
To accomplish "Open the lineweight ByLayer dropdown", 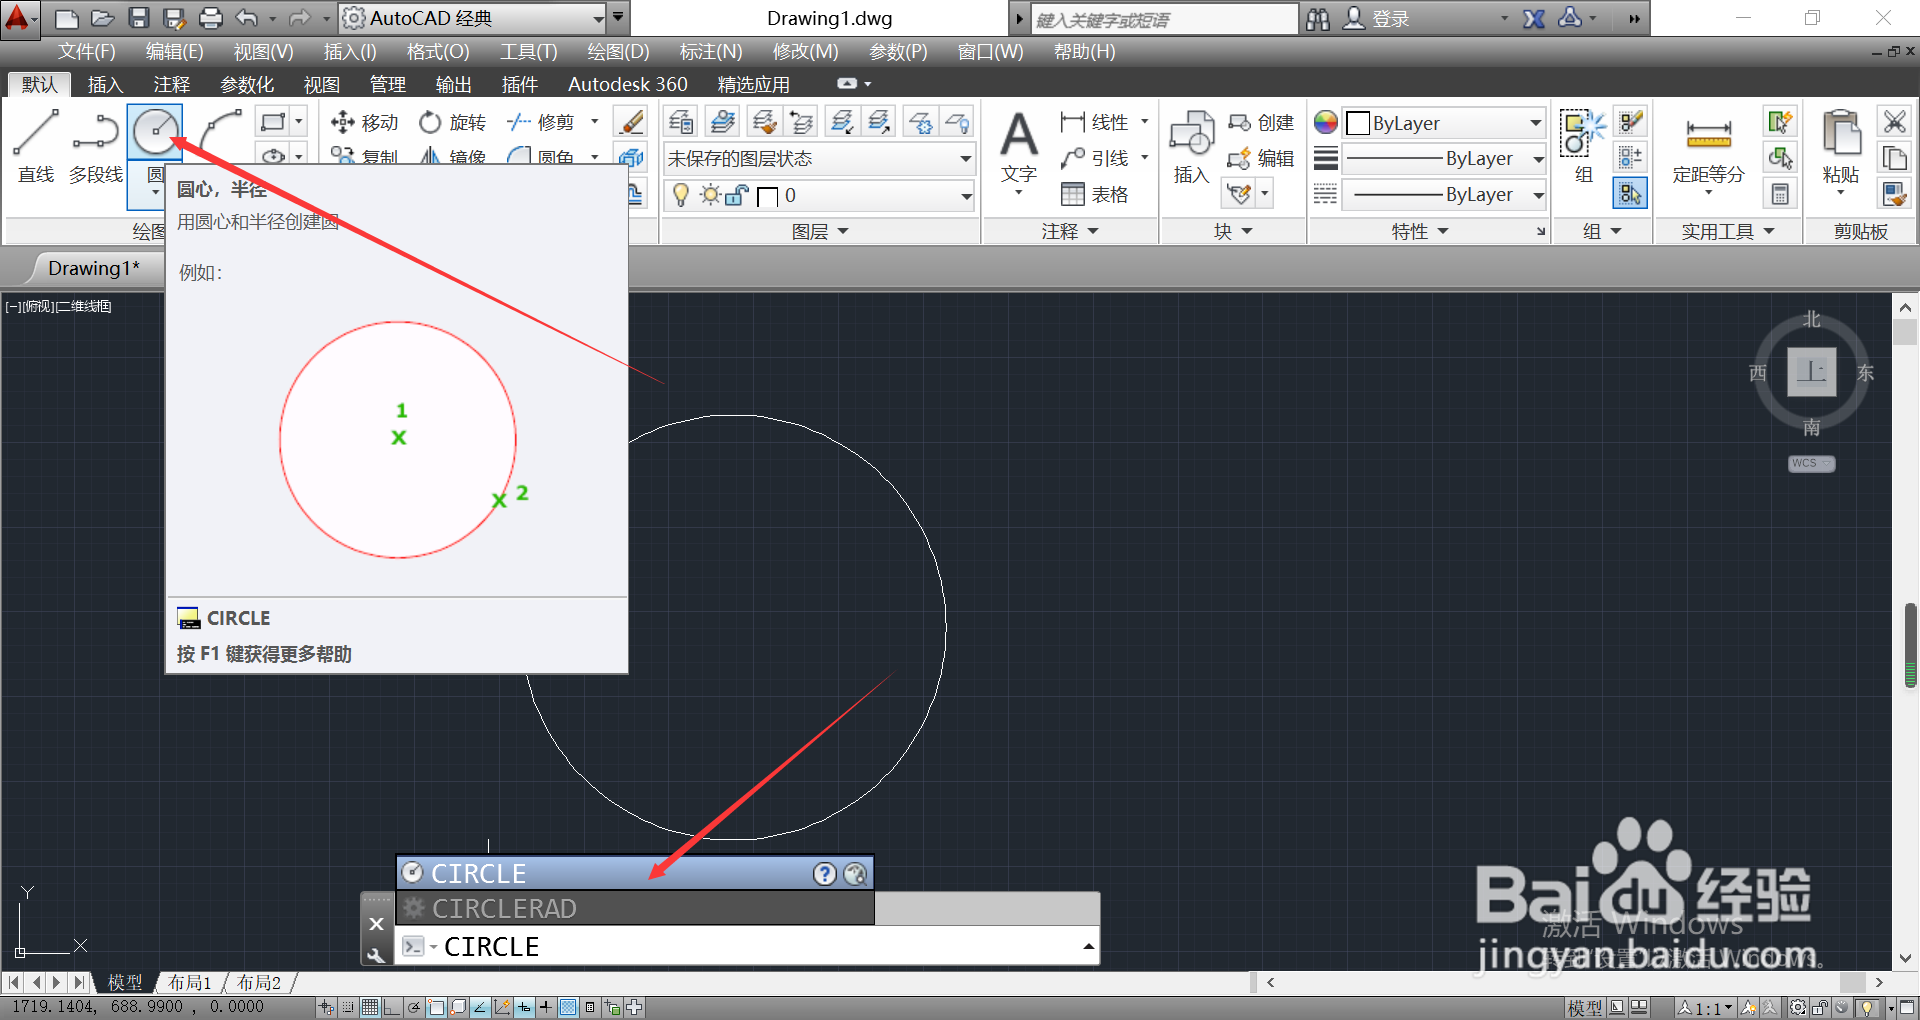I will click(x=1445, y=158).
